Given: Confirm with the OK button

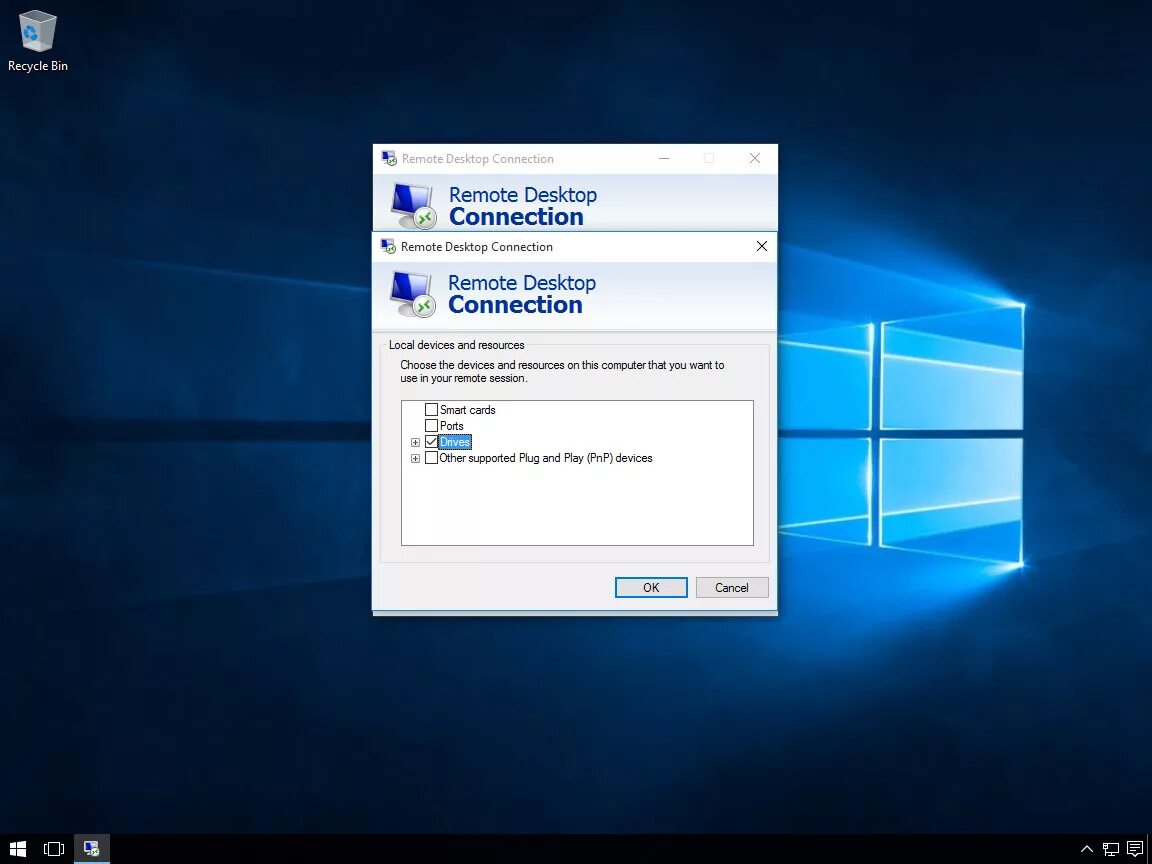Looking at the screenshot, I should point(651,587).
